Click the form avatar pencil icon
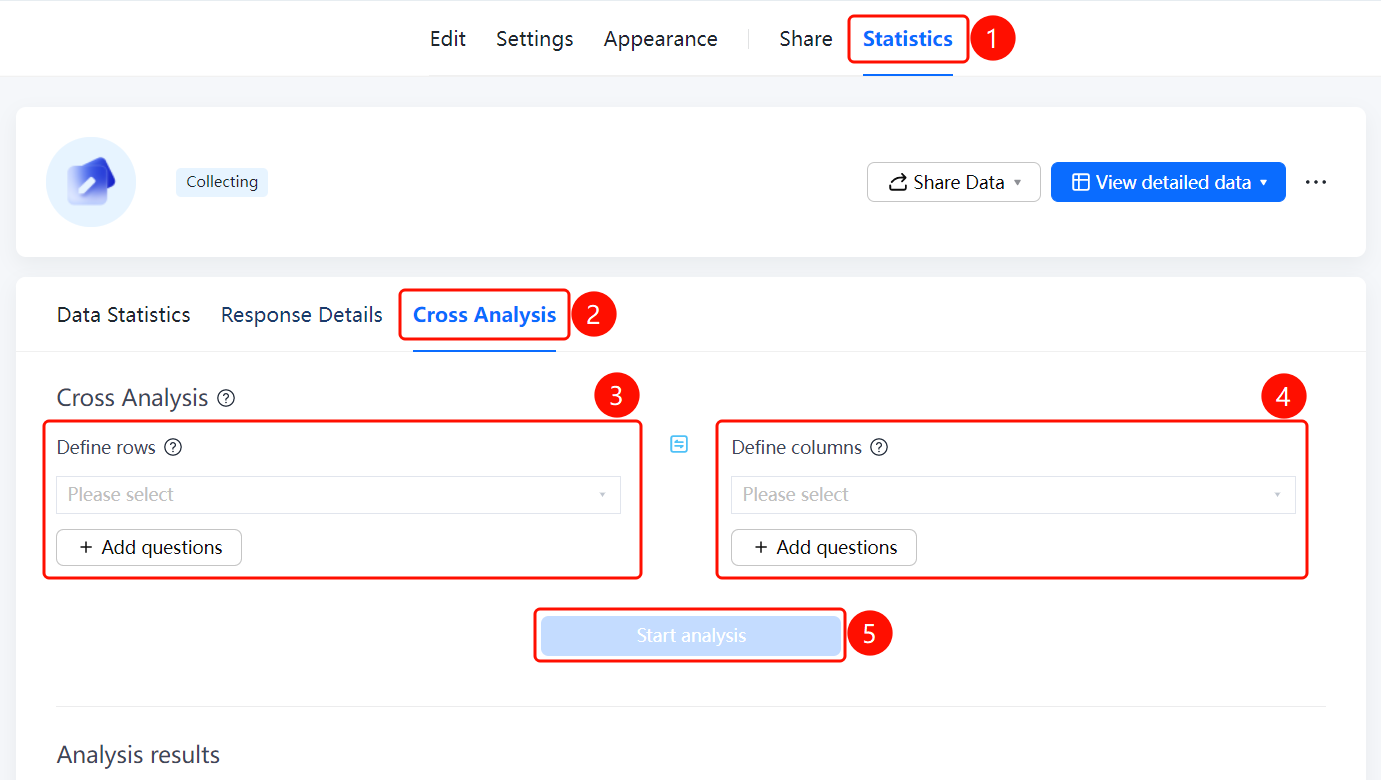 click(x=91, y=182)
